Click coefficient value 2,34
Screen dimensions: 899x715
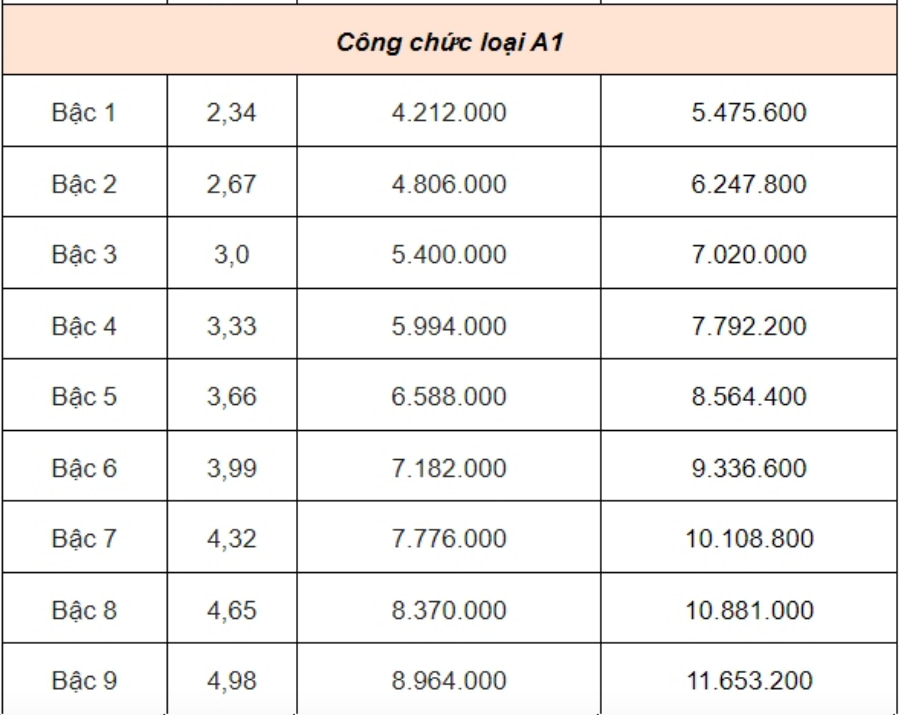[x=232, y=113]
